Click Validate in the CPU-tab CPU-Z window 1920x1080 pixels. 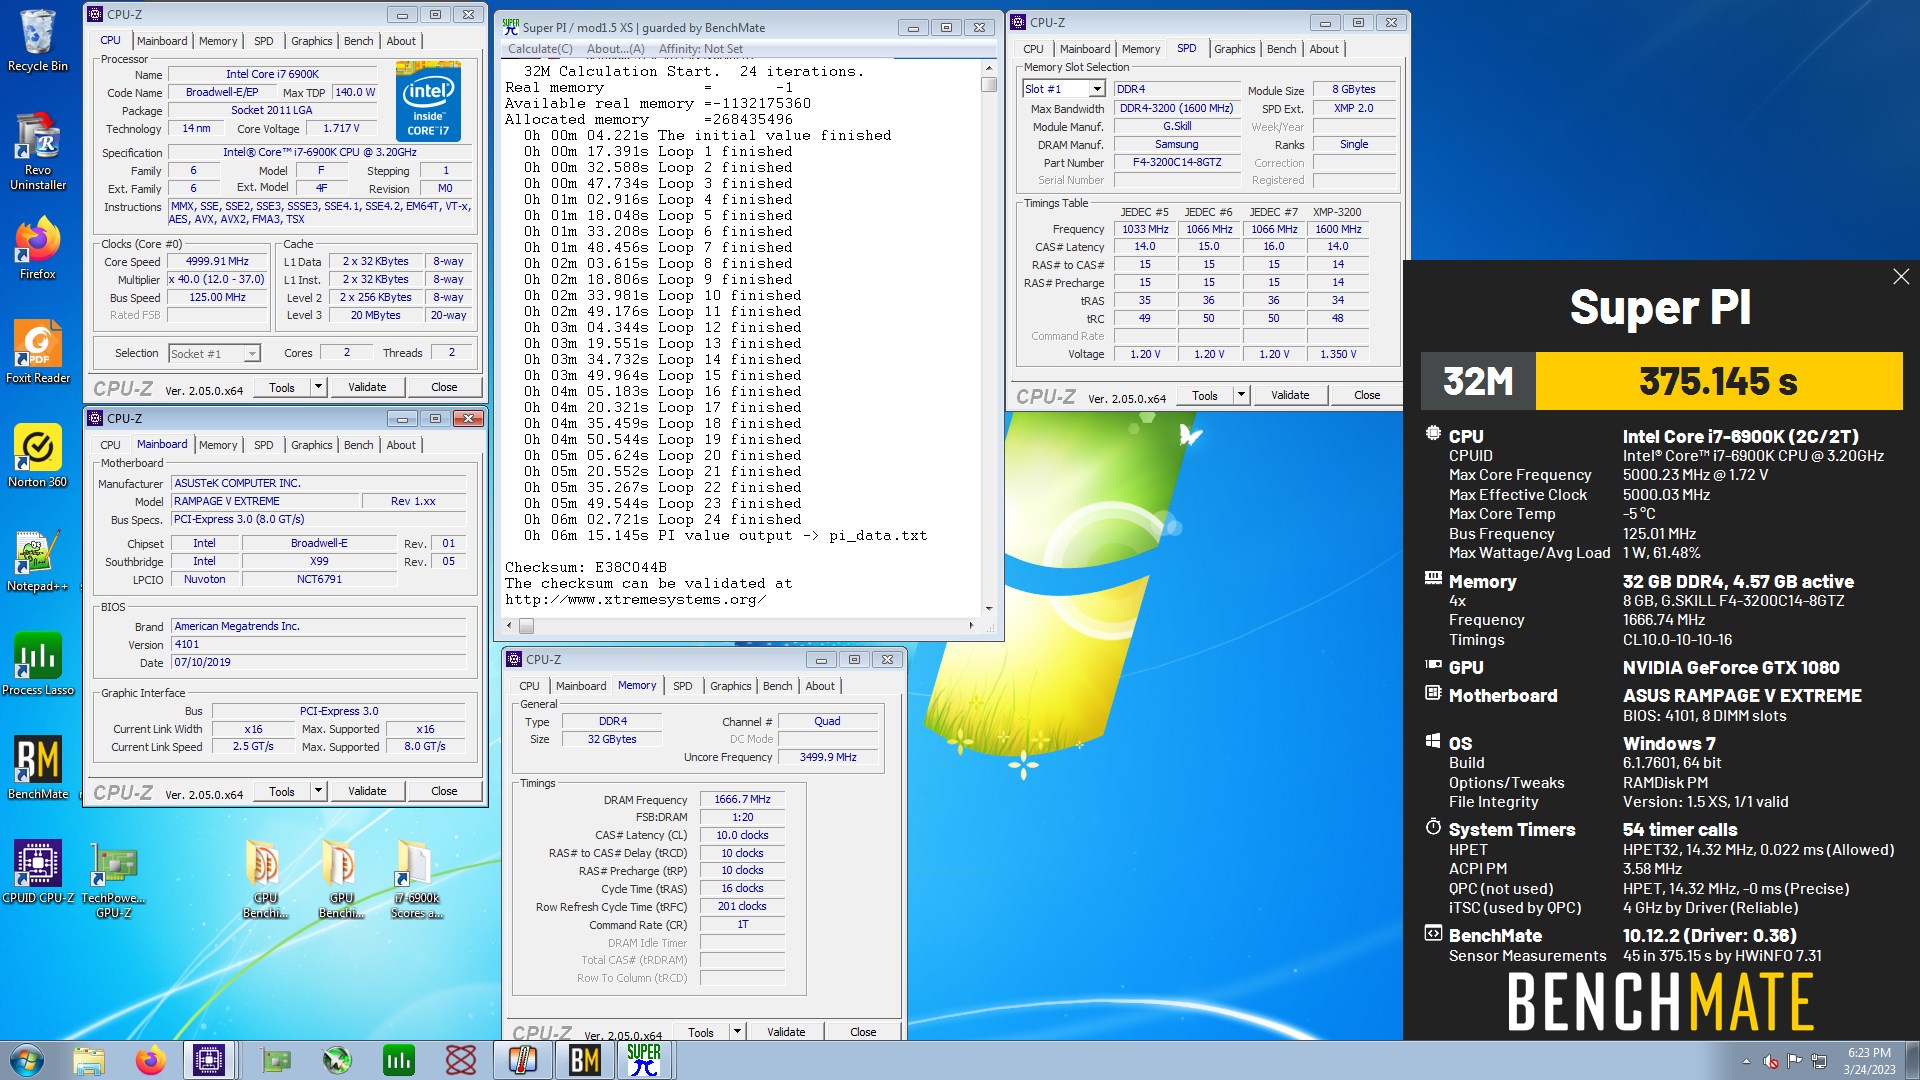367,387
